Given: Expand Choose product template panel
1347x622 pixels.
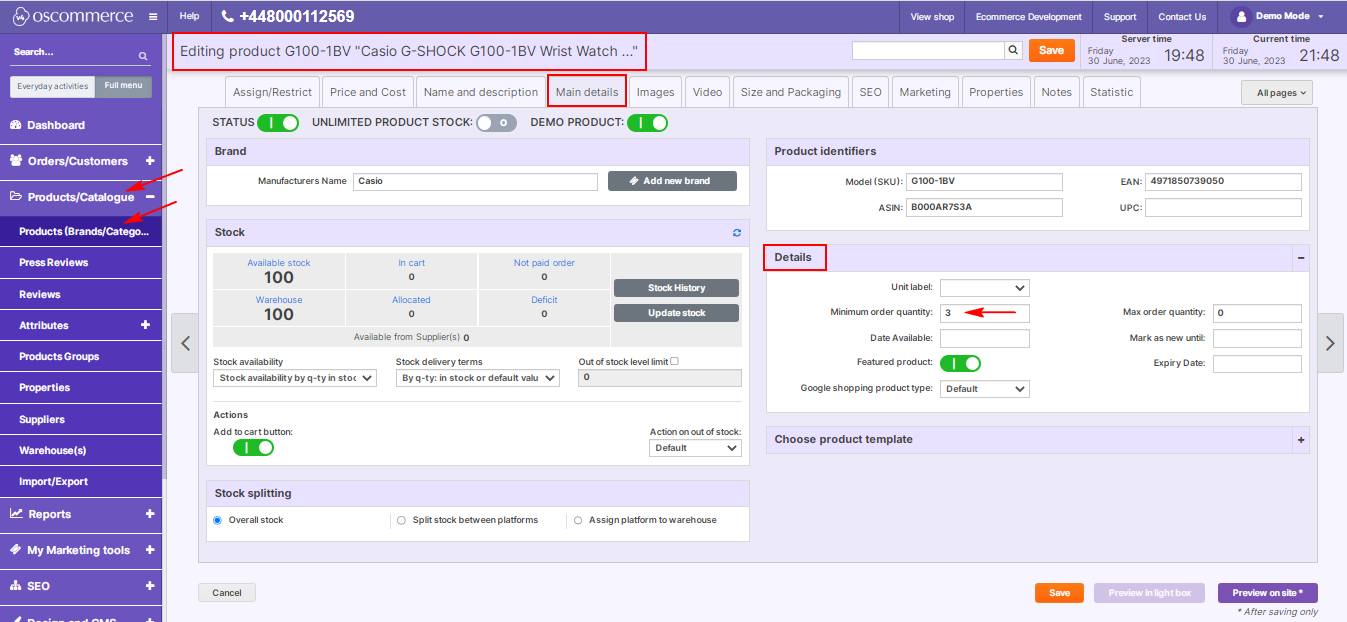Looking at the screenshot, I should [1300, 440].
